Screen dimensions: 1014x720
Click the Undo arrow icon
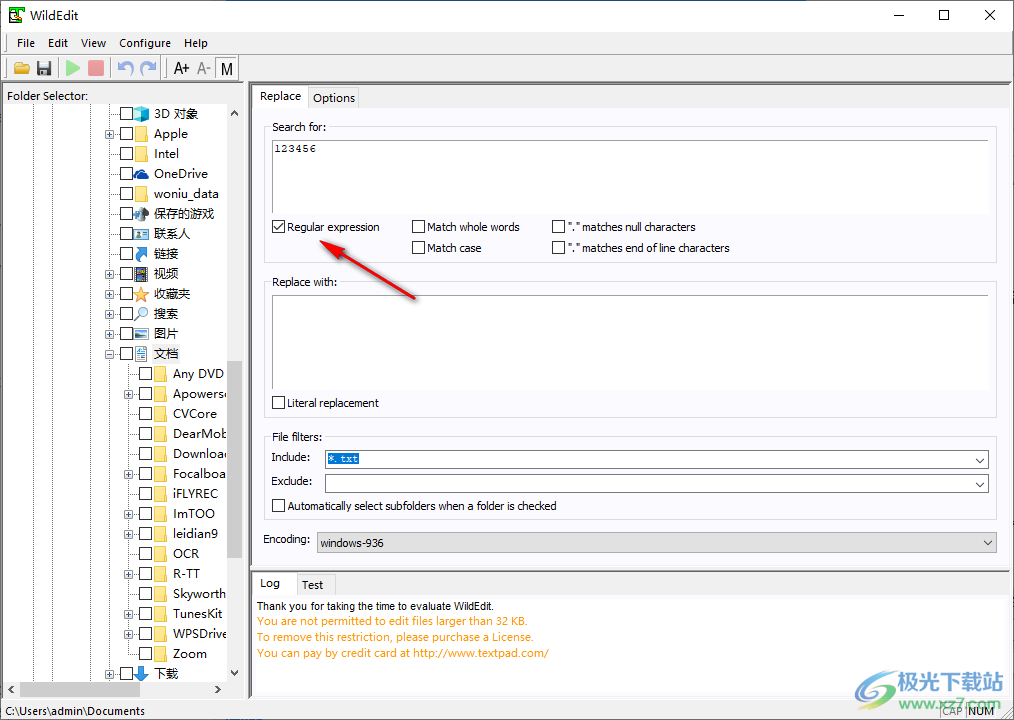pos(125,68)
